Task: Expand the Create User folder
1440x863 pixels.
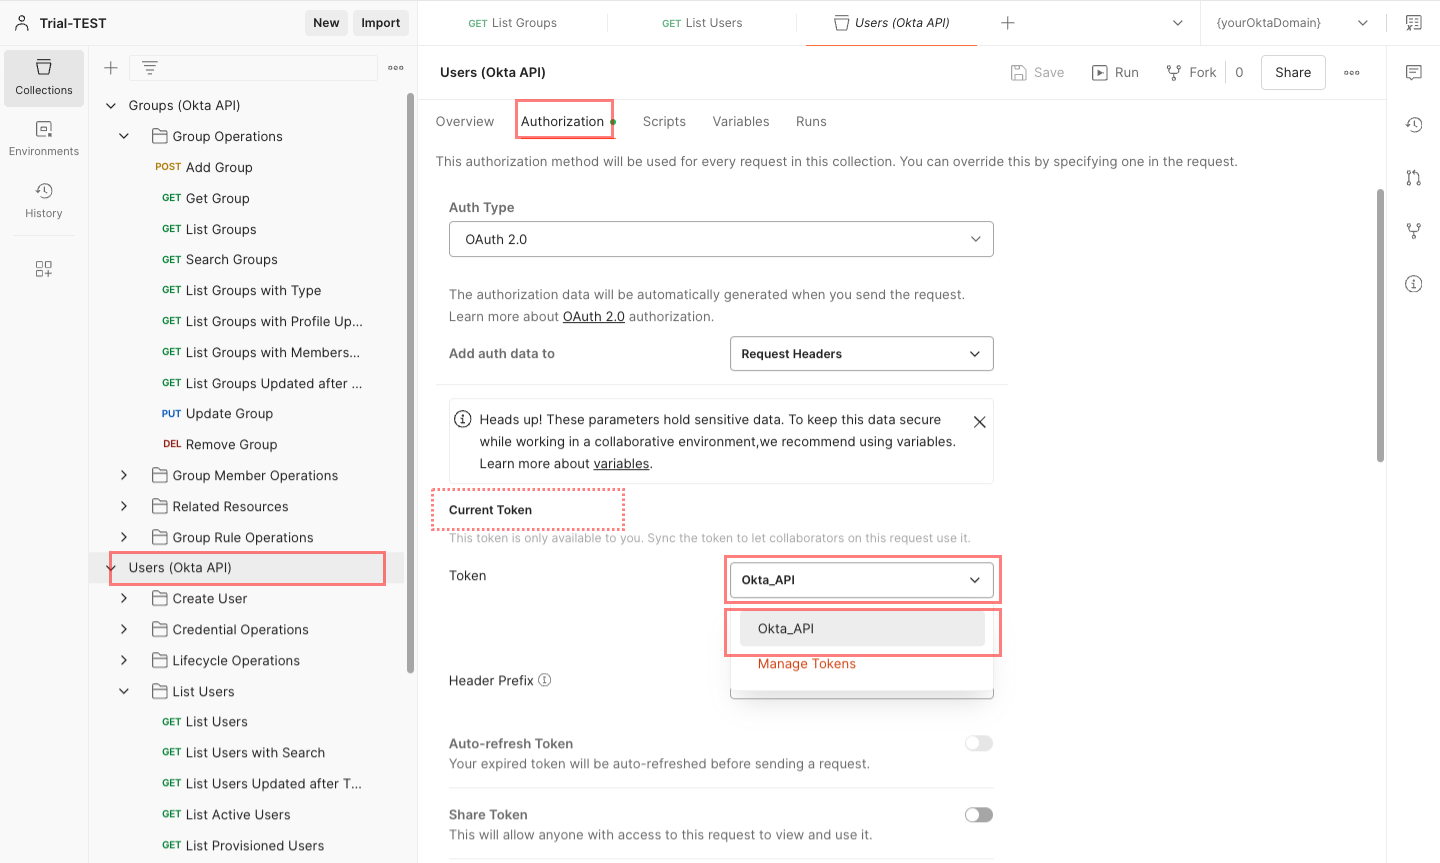Action: tap(124, 599)
